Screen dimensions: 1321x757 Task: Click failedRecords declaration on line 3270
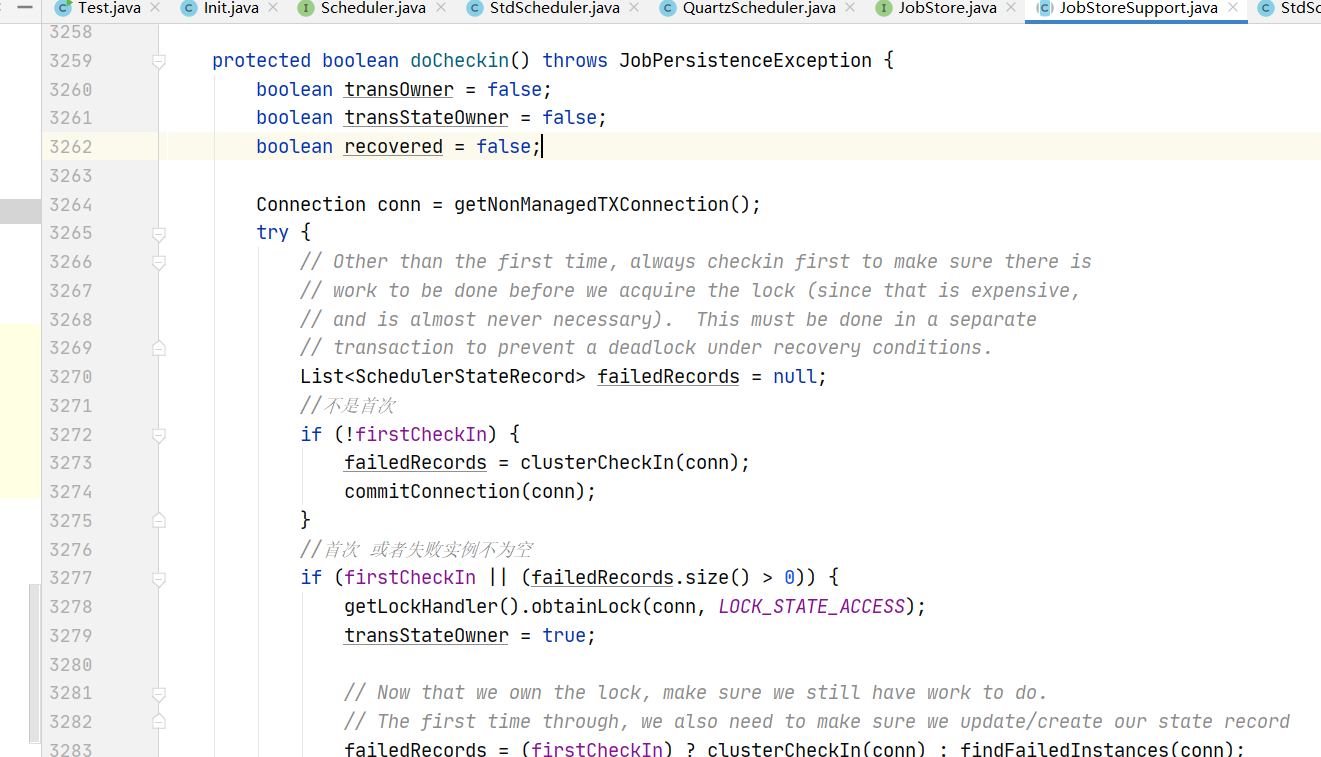668,377
